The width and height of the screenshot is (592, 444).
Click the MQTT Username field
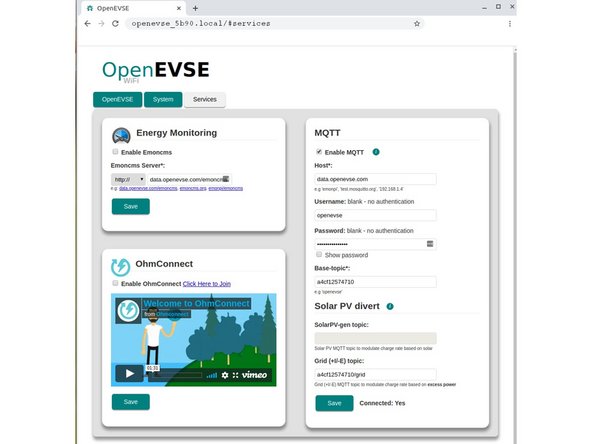coord(375,215)
